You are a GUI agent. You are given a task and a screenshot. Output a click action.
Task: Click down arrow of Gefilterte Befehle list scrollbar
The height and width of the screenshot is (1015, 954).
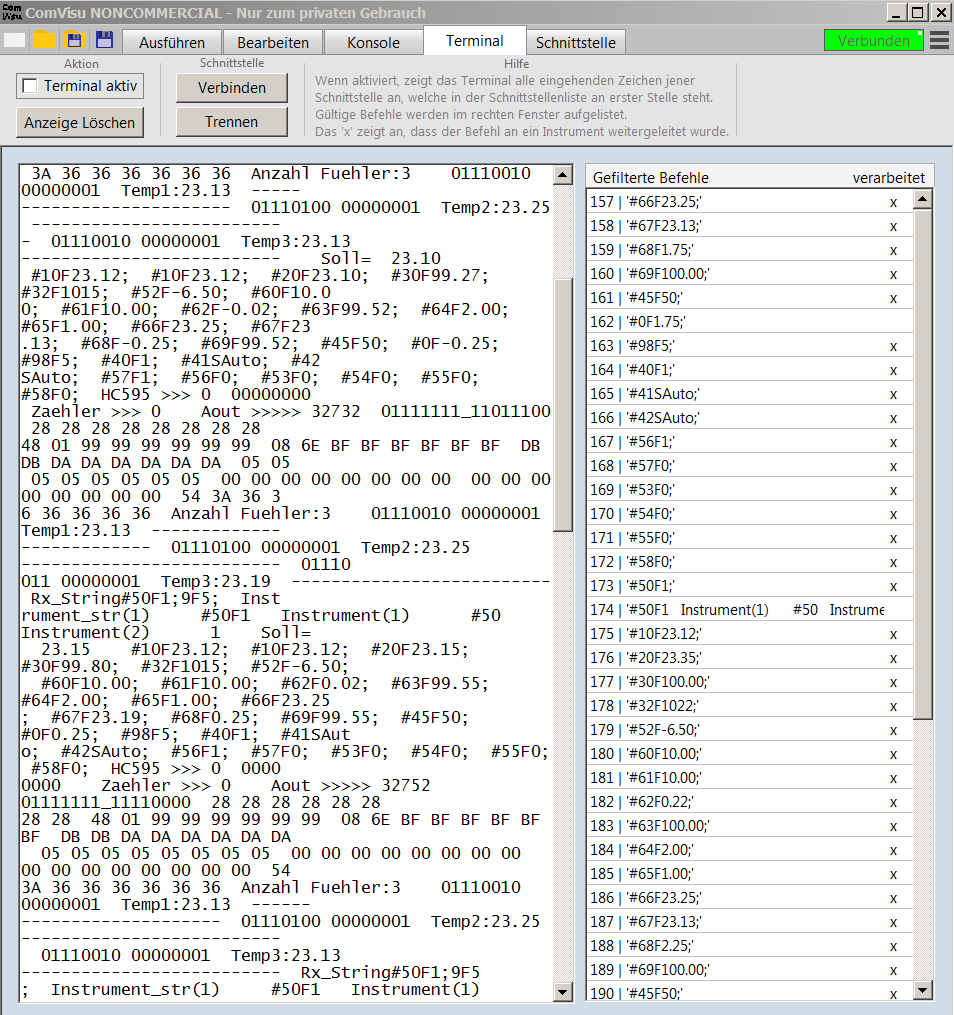(x=922, y=989)
